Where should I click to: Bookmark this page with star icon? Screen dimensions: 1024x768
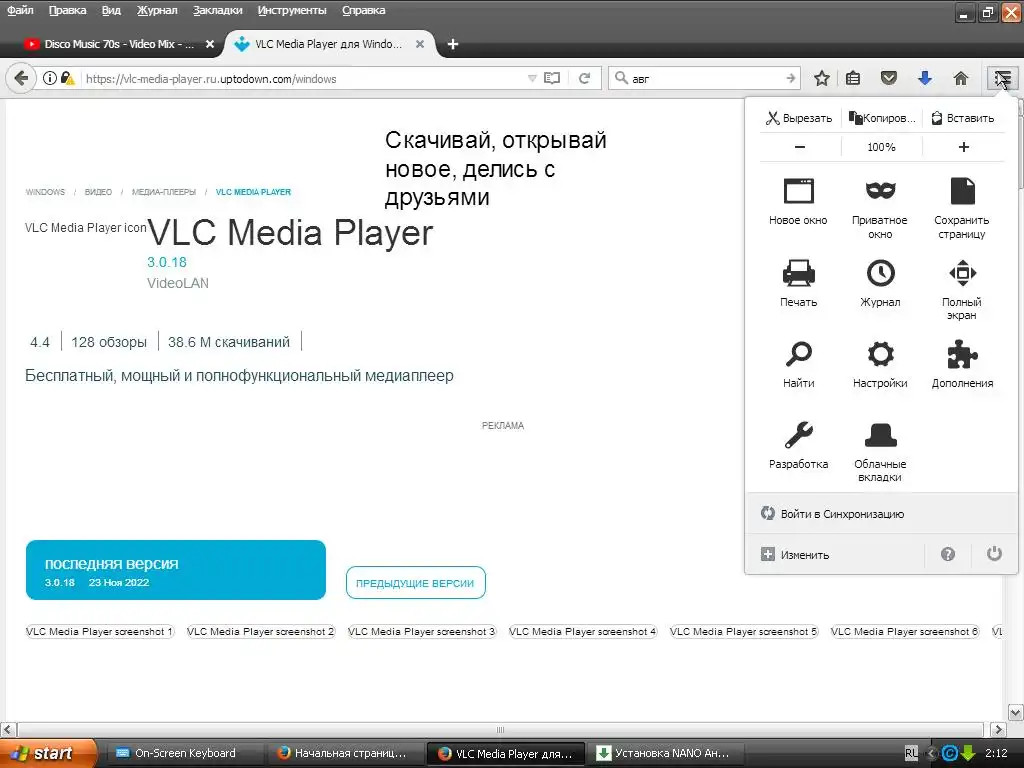coord(822,79)
